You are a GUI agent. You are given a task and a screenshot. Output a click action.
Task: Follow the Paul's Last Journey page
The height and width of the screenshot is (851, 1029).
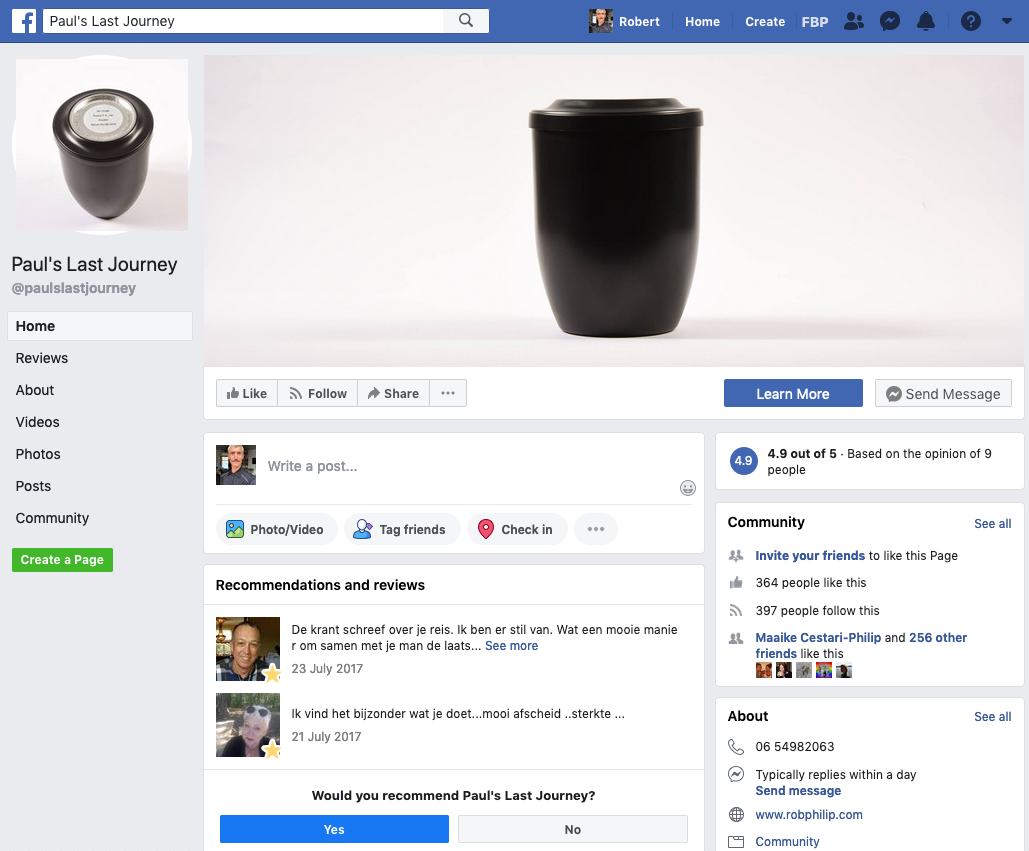click(x=318, y=393)
